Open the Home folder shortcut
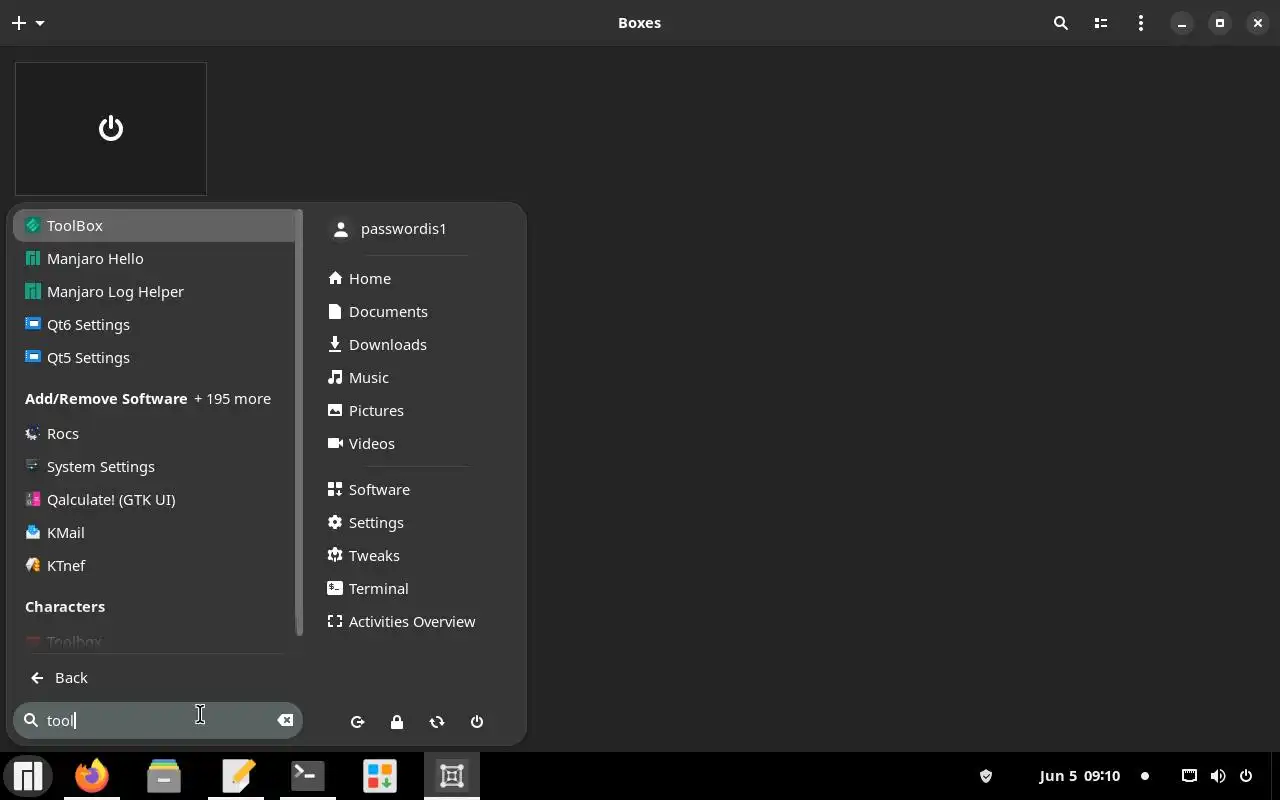Image resolution: width=1280 pixels, height=800 pixels. point(360,279)
